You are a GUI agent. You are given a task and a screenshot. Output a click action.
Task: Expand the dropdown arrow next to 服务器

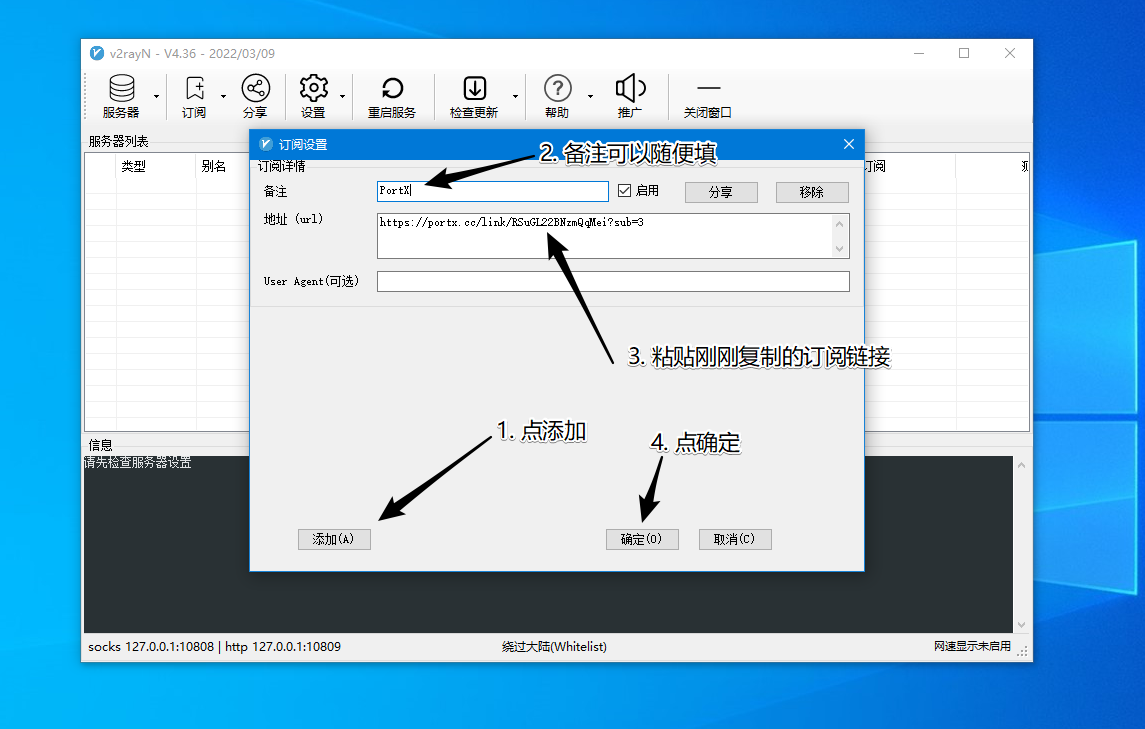point(156,97)
